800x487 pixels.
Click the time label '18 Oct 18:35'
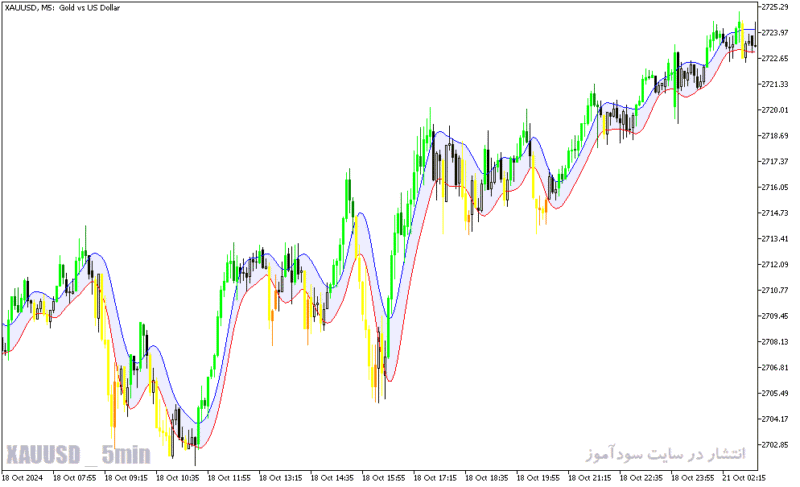pyautogui.click(x=487, y=478)
